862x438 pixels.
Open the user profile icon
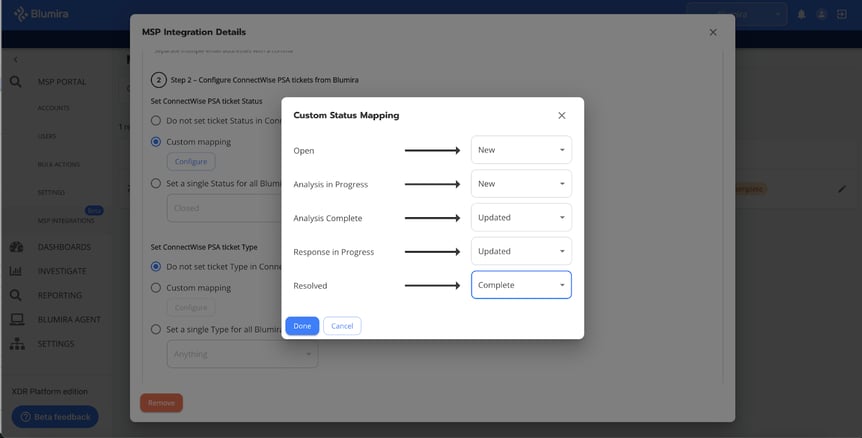coord(821,15)
